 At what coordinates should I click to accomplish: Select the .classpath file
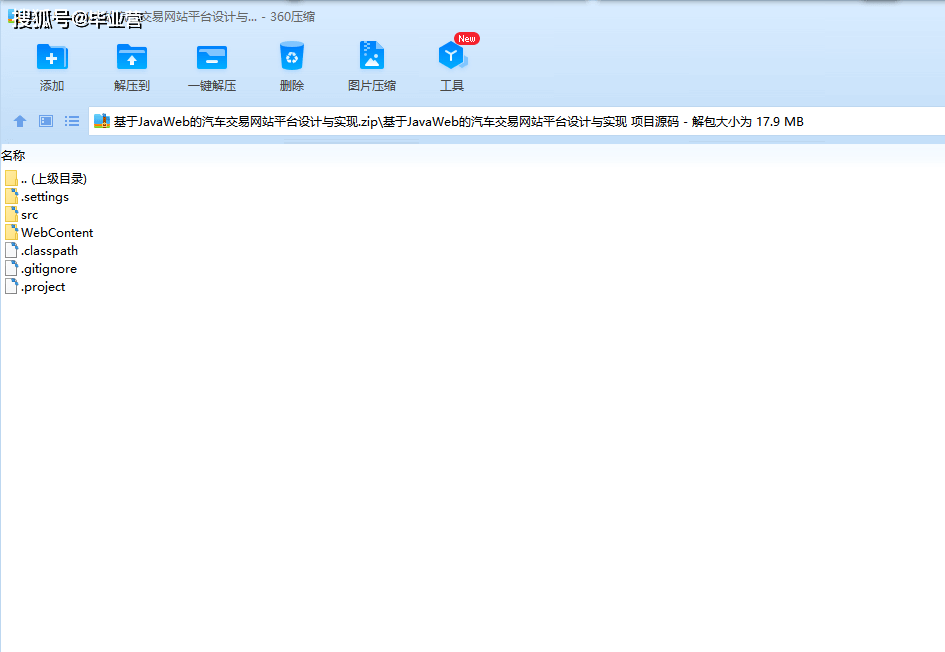(x=48, y=251)
